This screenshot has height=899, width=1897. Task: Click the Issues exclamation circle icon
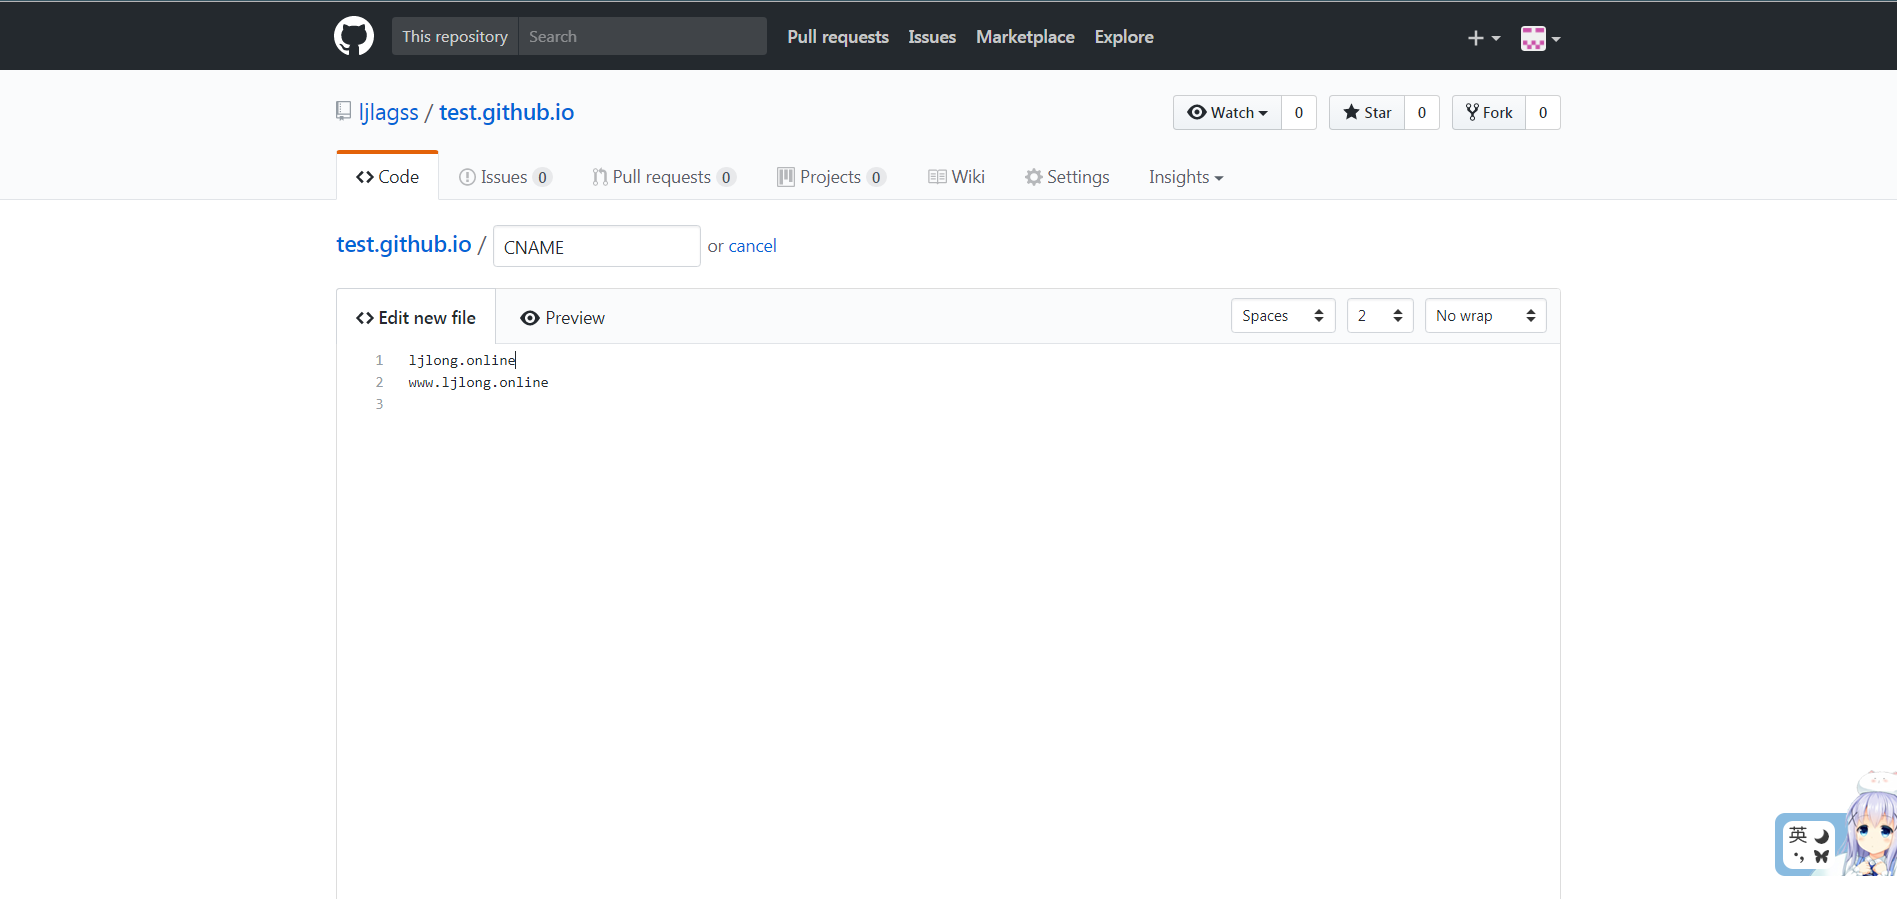pyautogui.click(x=467, y=177)
